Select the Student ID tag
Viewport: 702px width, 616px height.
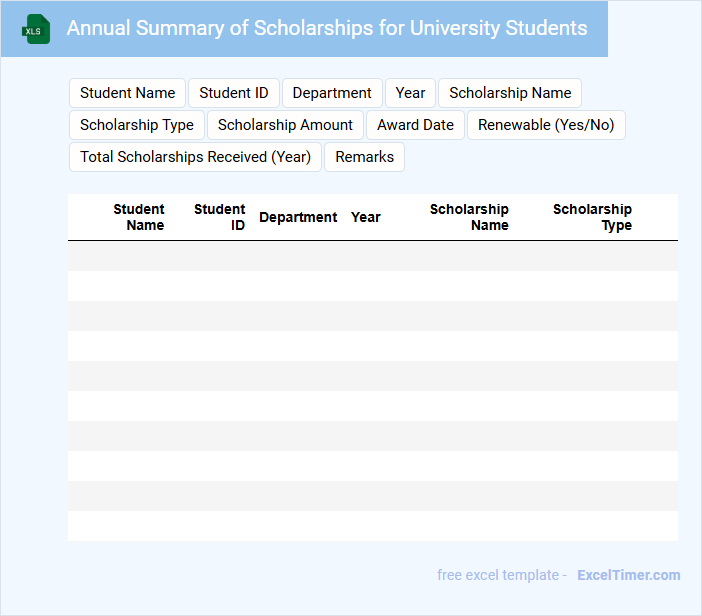[x=234, y=93]
